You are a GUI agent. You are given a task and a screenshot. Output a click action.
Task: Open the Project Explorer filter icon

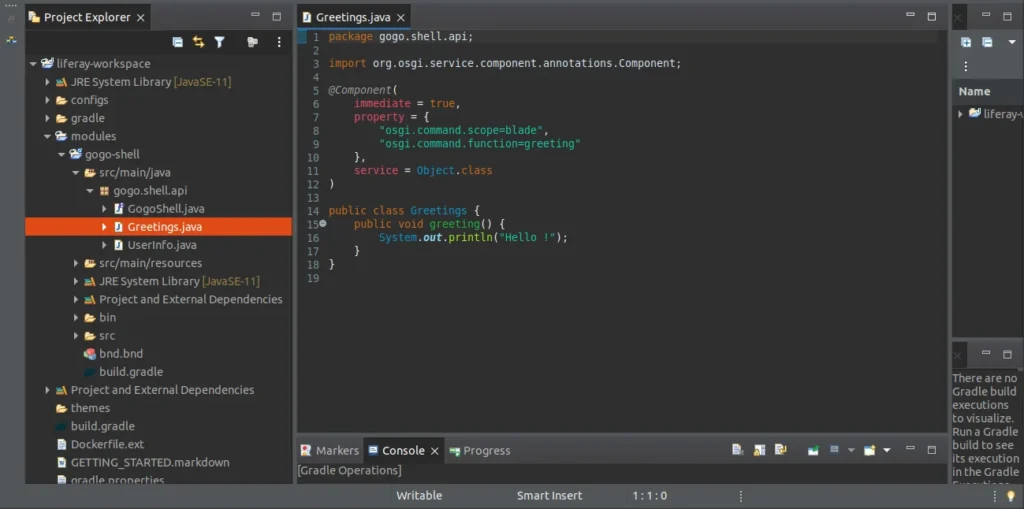(x=219, y=42)
